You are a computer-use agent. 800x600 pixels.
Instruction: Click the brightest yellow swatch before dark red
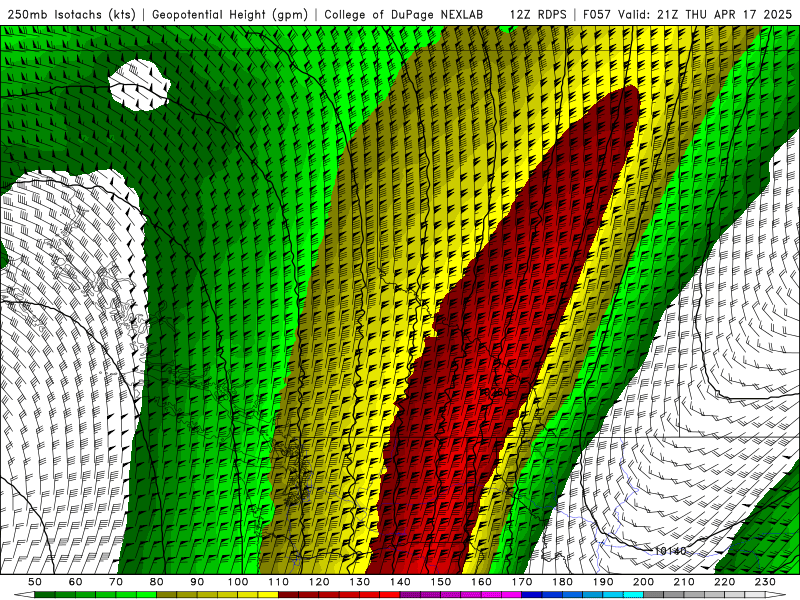[268, 595]
